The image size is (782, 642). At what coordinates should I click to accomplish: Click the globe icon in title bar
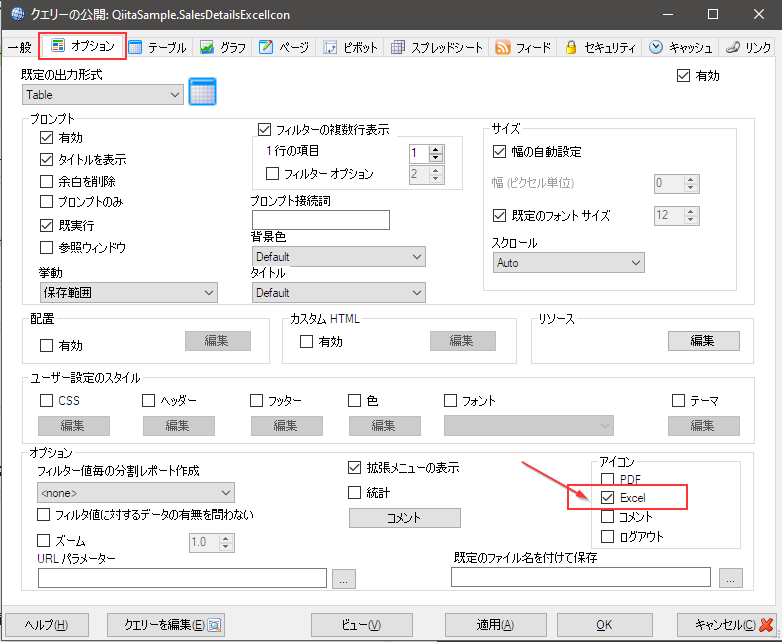coord(17,14)
